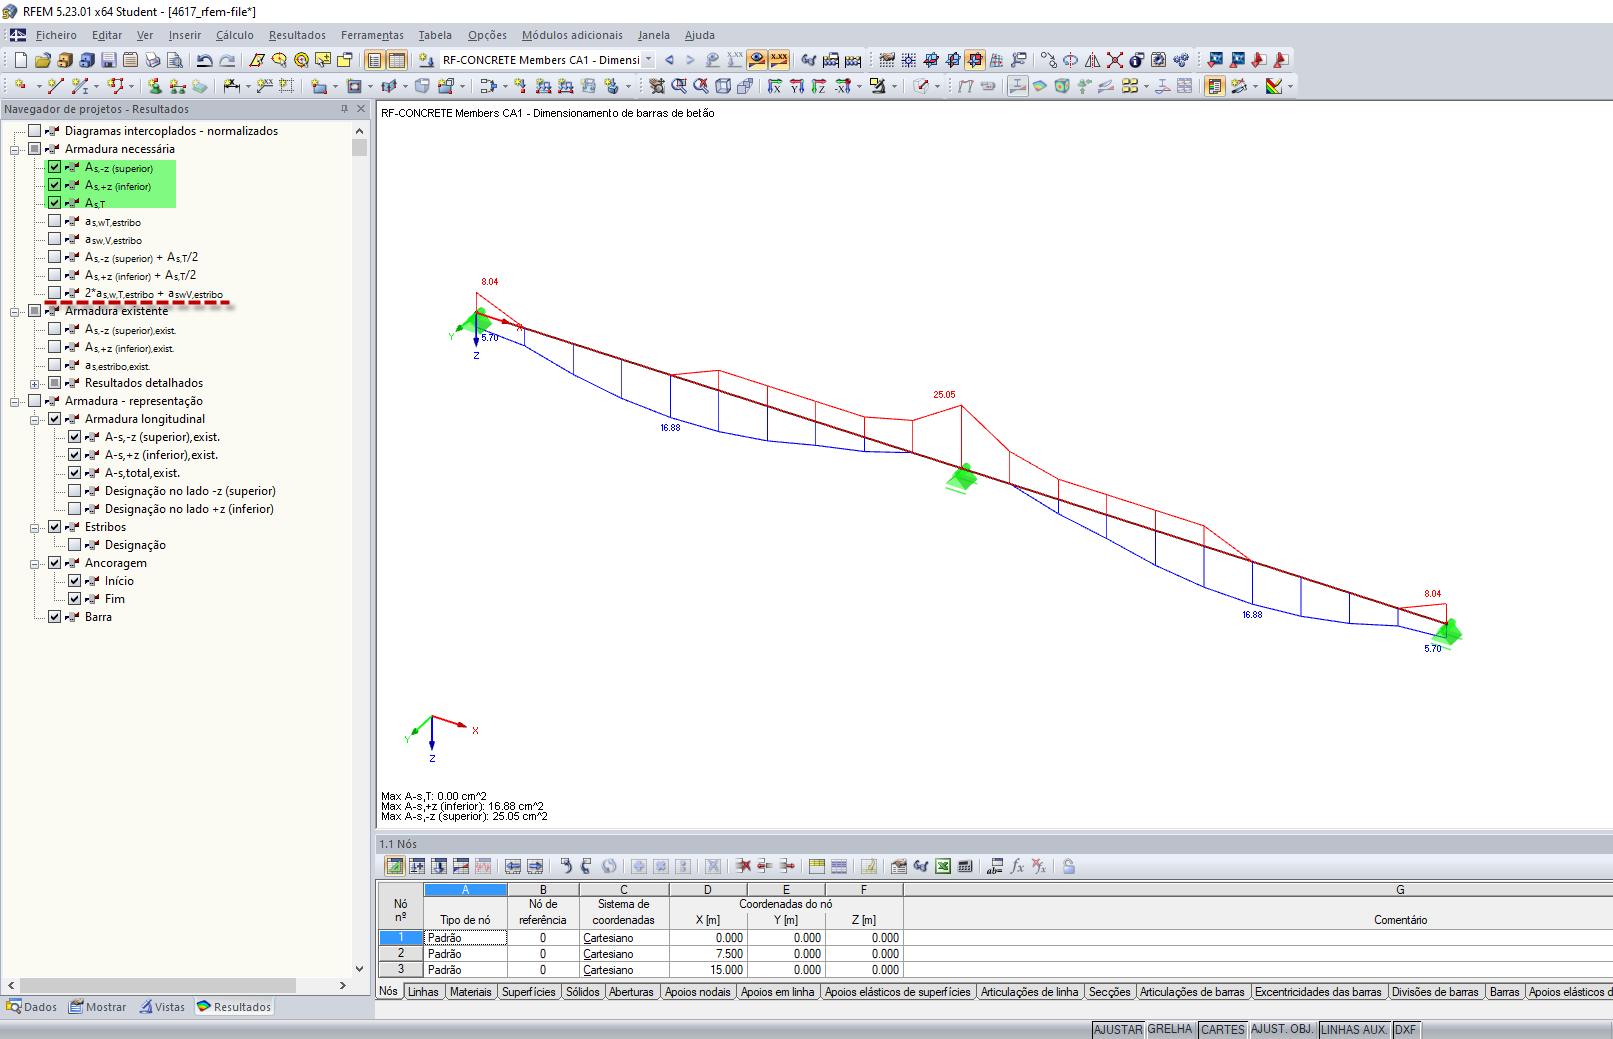Viewport: 1613px width, 1039px height.
Task: Collapse the Ancoragem tree node
Action: (x=35, y=564)
